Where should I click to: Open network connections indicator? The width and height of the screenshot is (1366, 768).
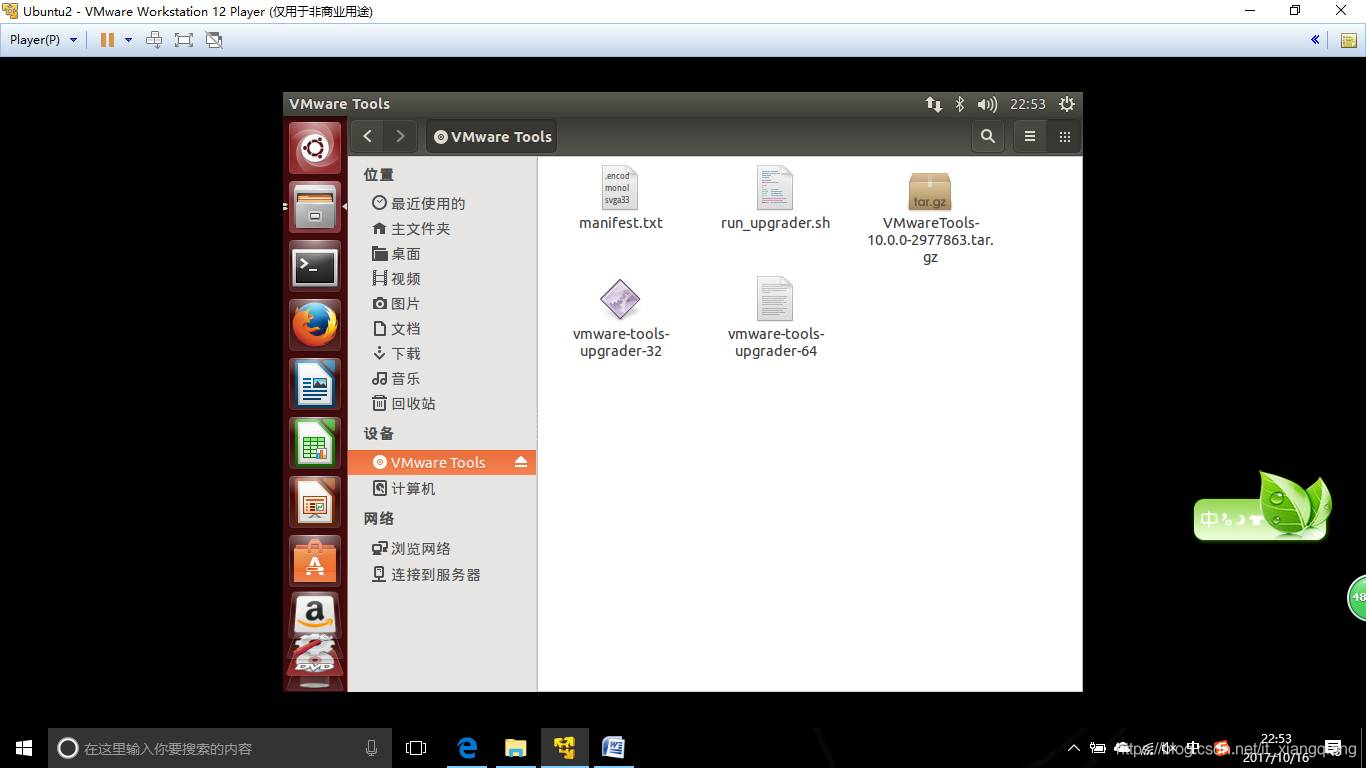[x=934, y=104]
